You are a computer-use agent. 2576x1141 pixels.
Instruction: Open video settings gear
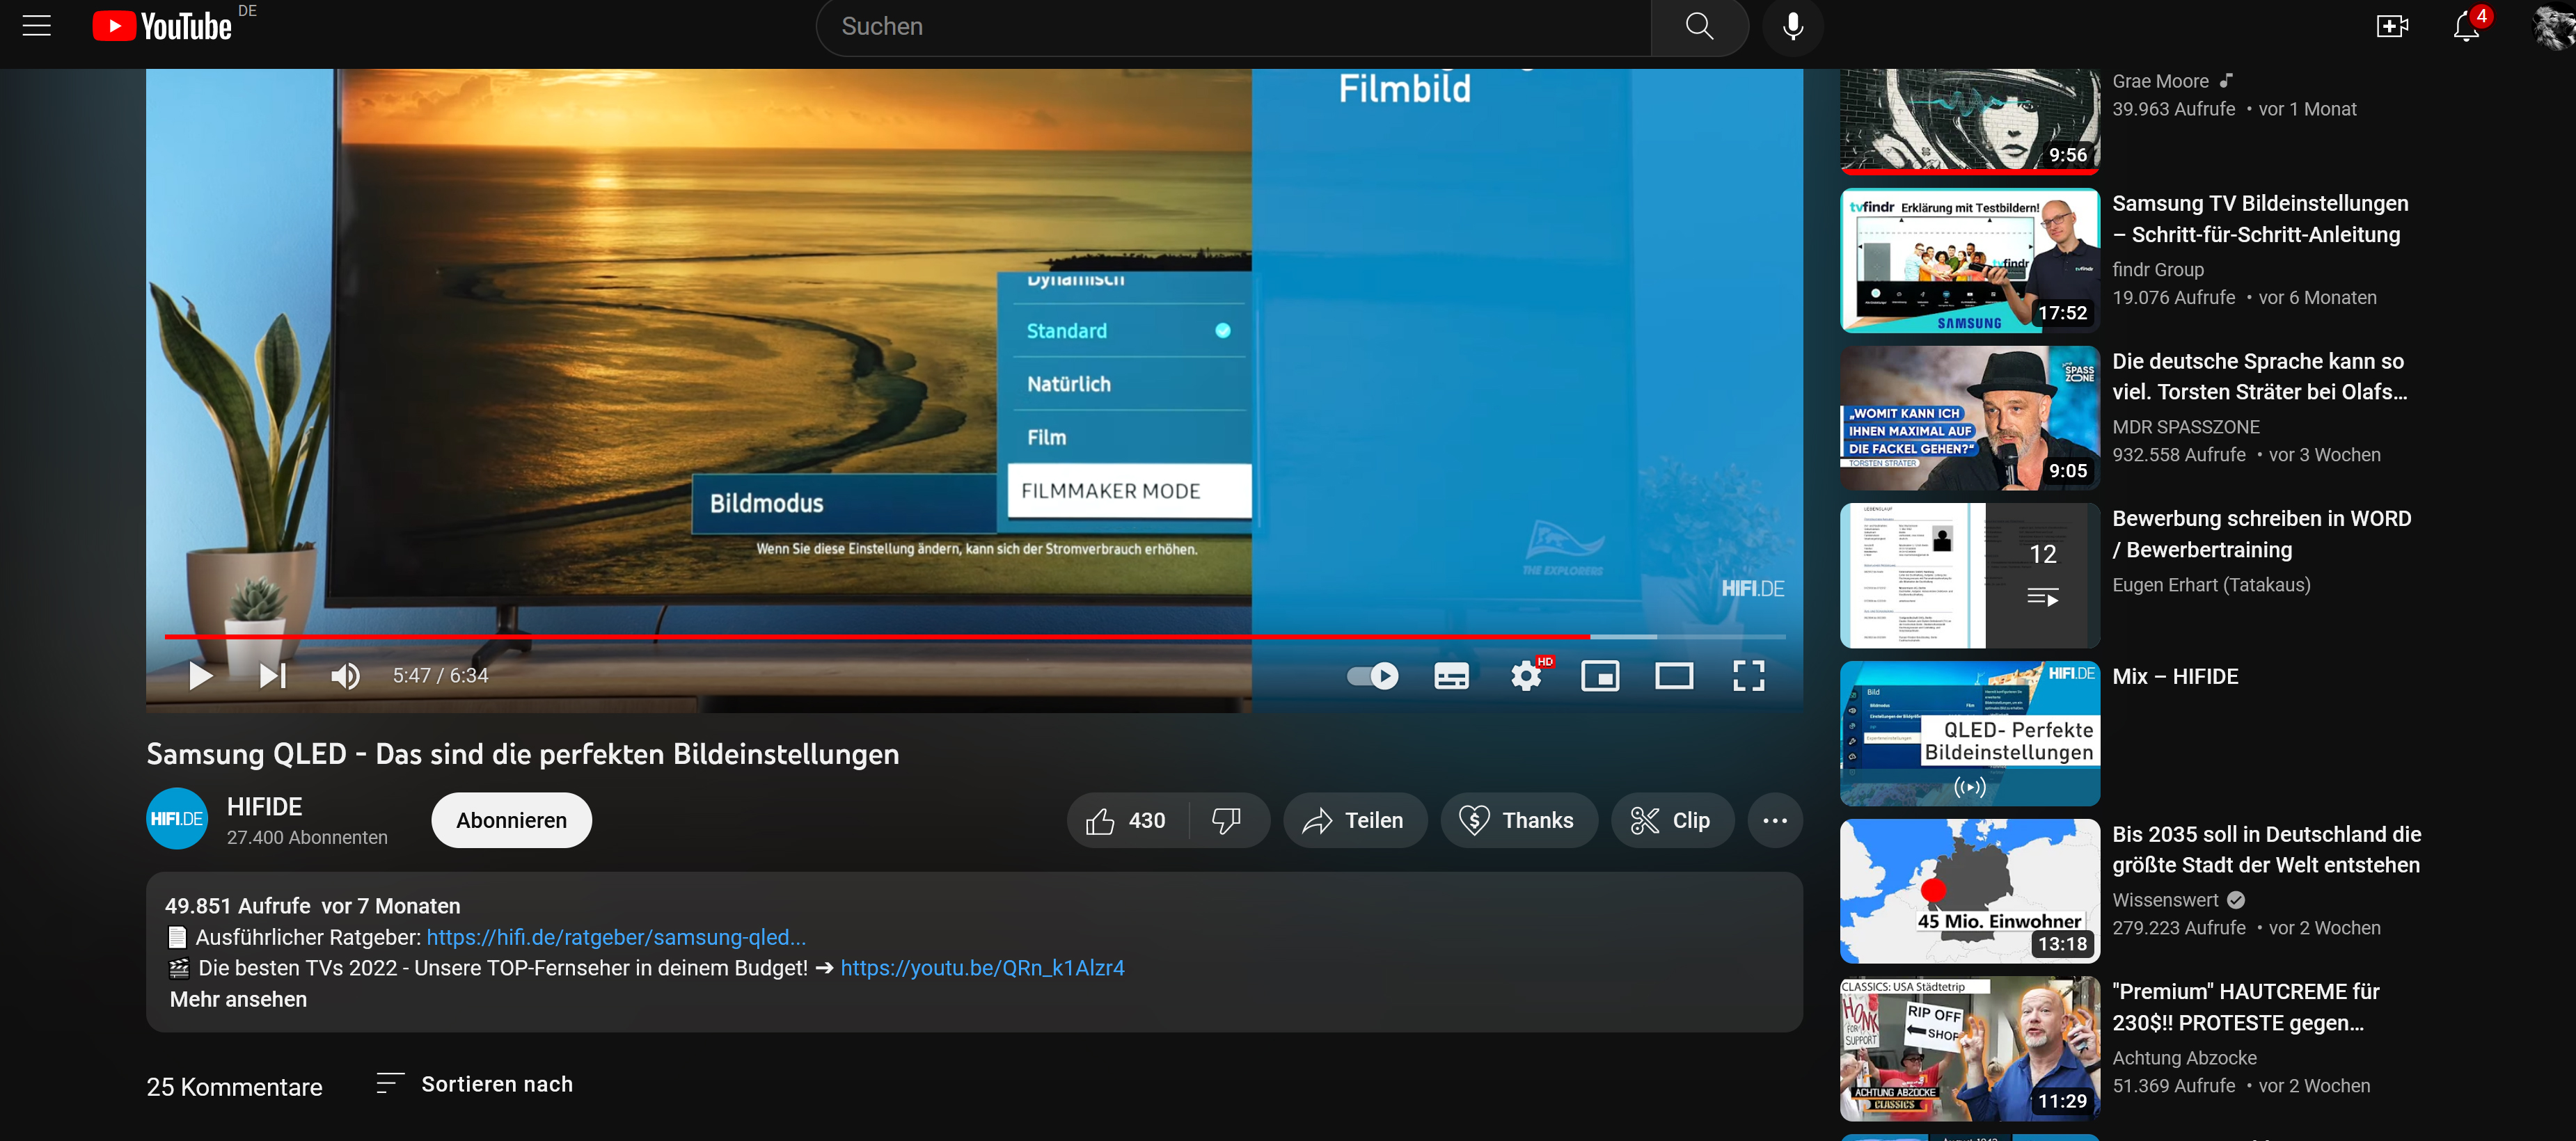(x=1525, y=676)
